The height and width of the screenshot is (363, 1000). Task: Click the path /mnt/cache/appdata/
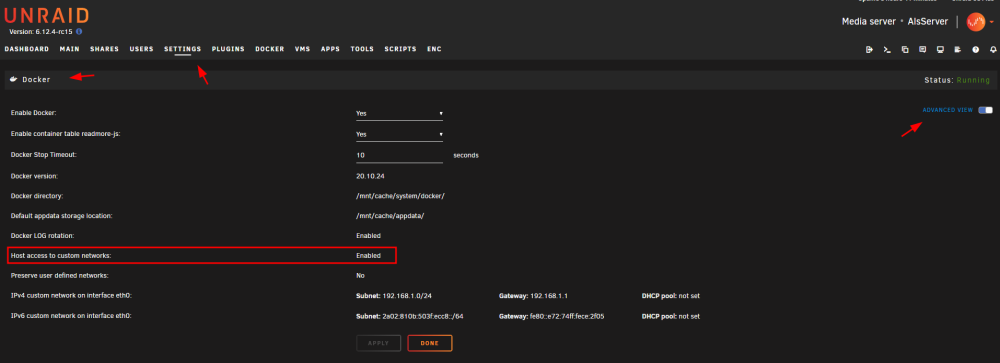coord(390,216)
